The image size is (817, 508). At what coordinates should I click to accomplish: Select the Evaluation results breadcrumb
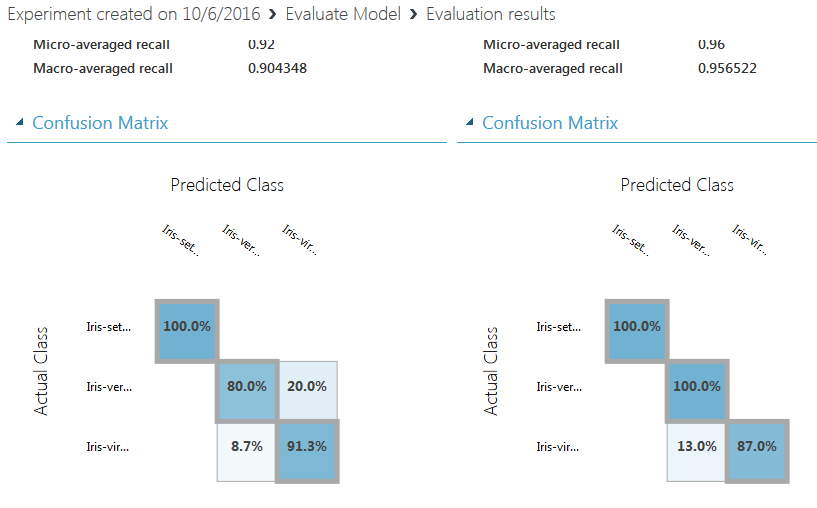490,14
